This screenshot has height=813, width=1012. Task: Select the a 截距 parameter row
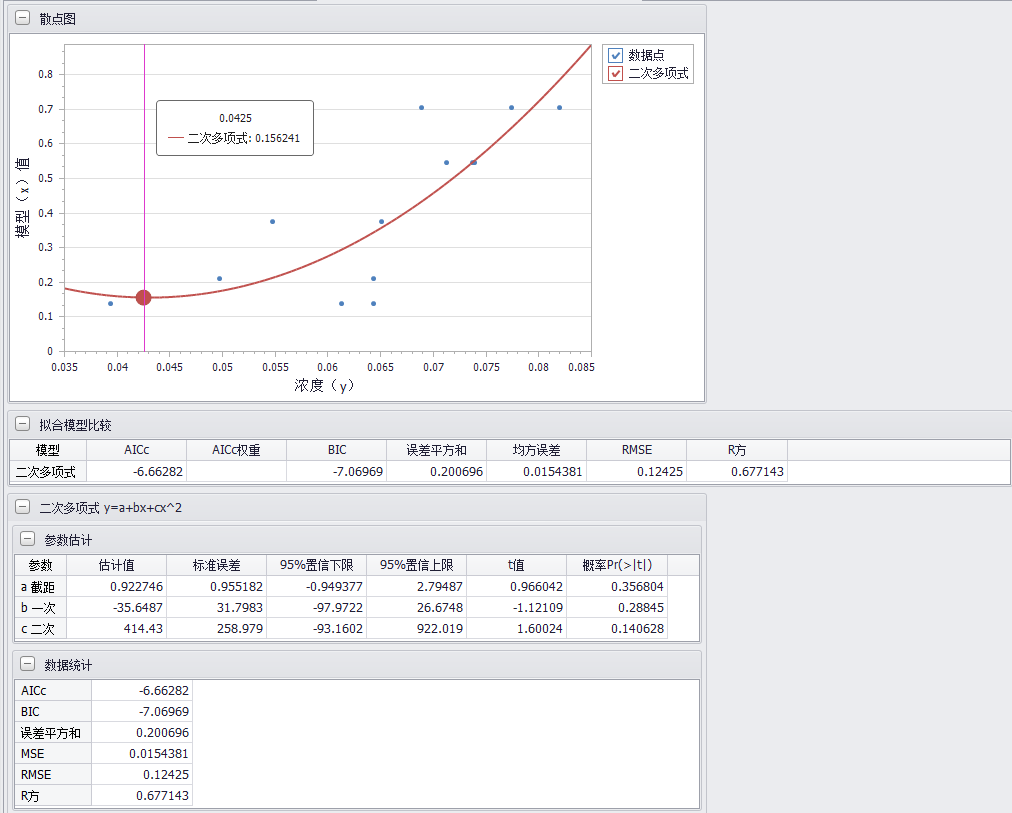click(x=40, y=586)
